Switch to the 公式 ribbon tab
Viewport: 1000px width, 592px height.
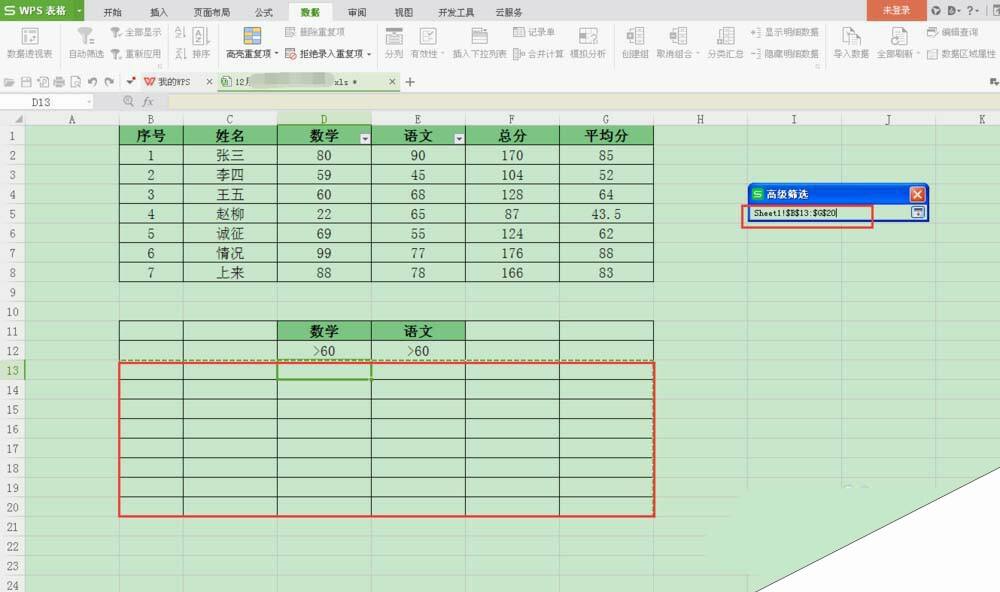coord(263,12)
